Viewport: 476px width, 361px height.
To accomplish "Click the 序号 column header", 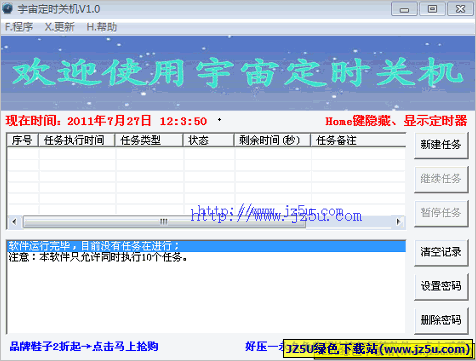I will [x=23, y=140].
